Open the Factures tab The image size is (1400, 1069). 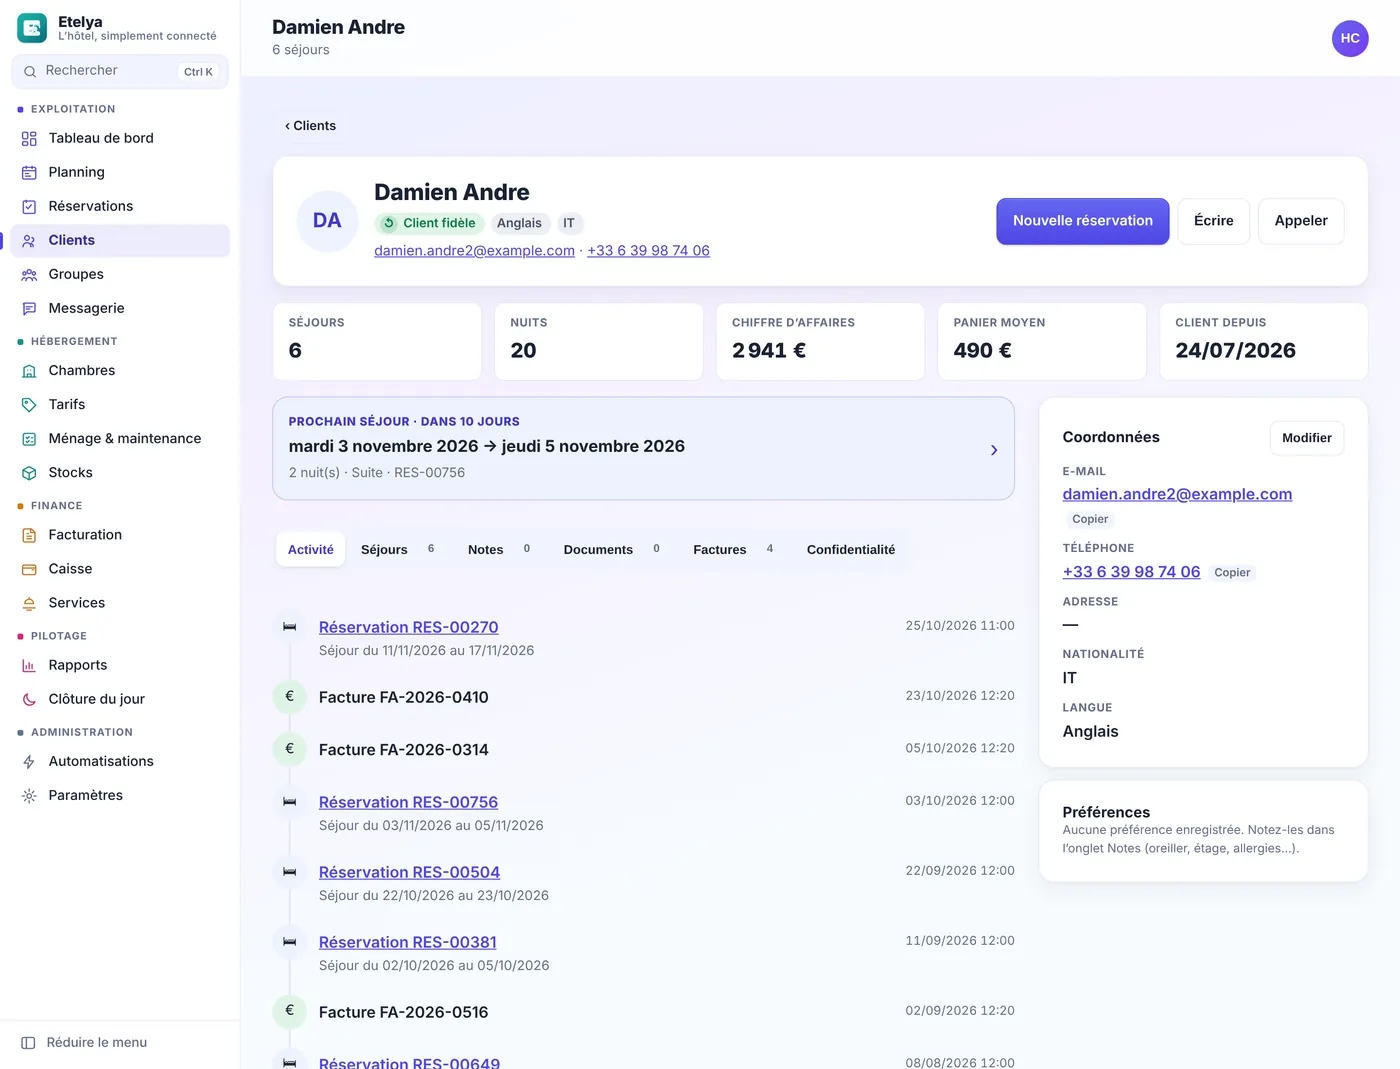733,549
